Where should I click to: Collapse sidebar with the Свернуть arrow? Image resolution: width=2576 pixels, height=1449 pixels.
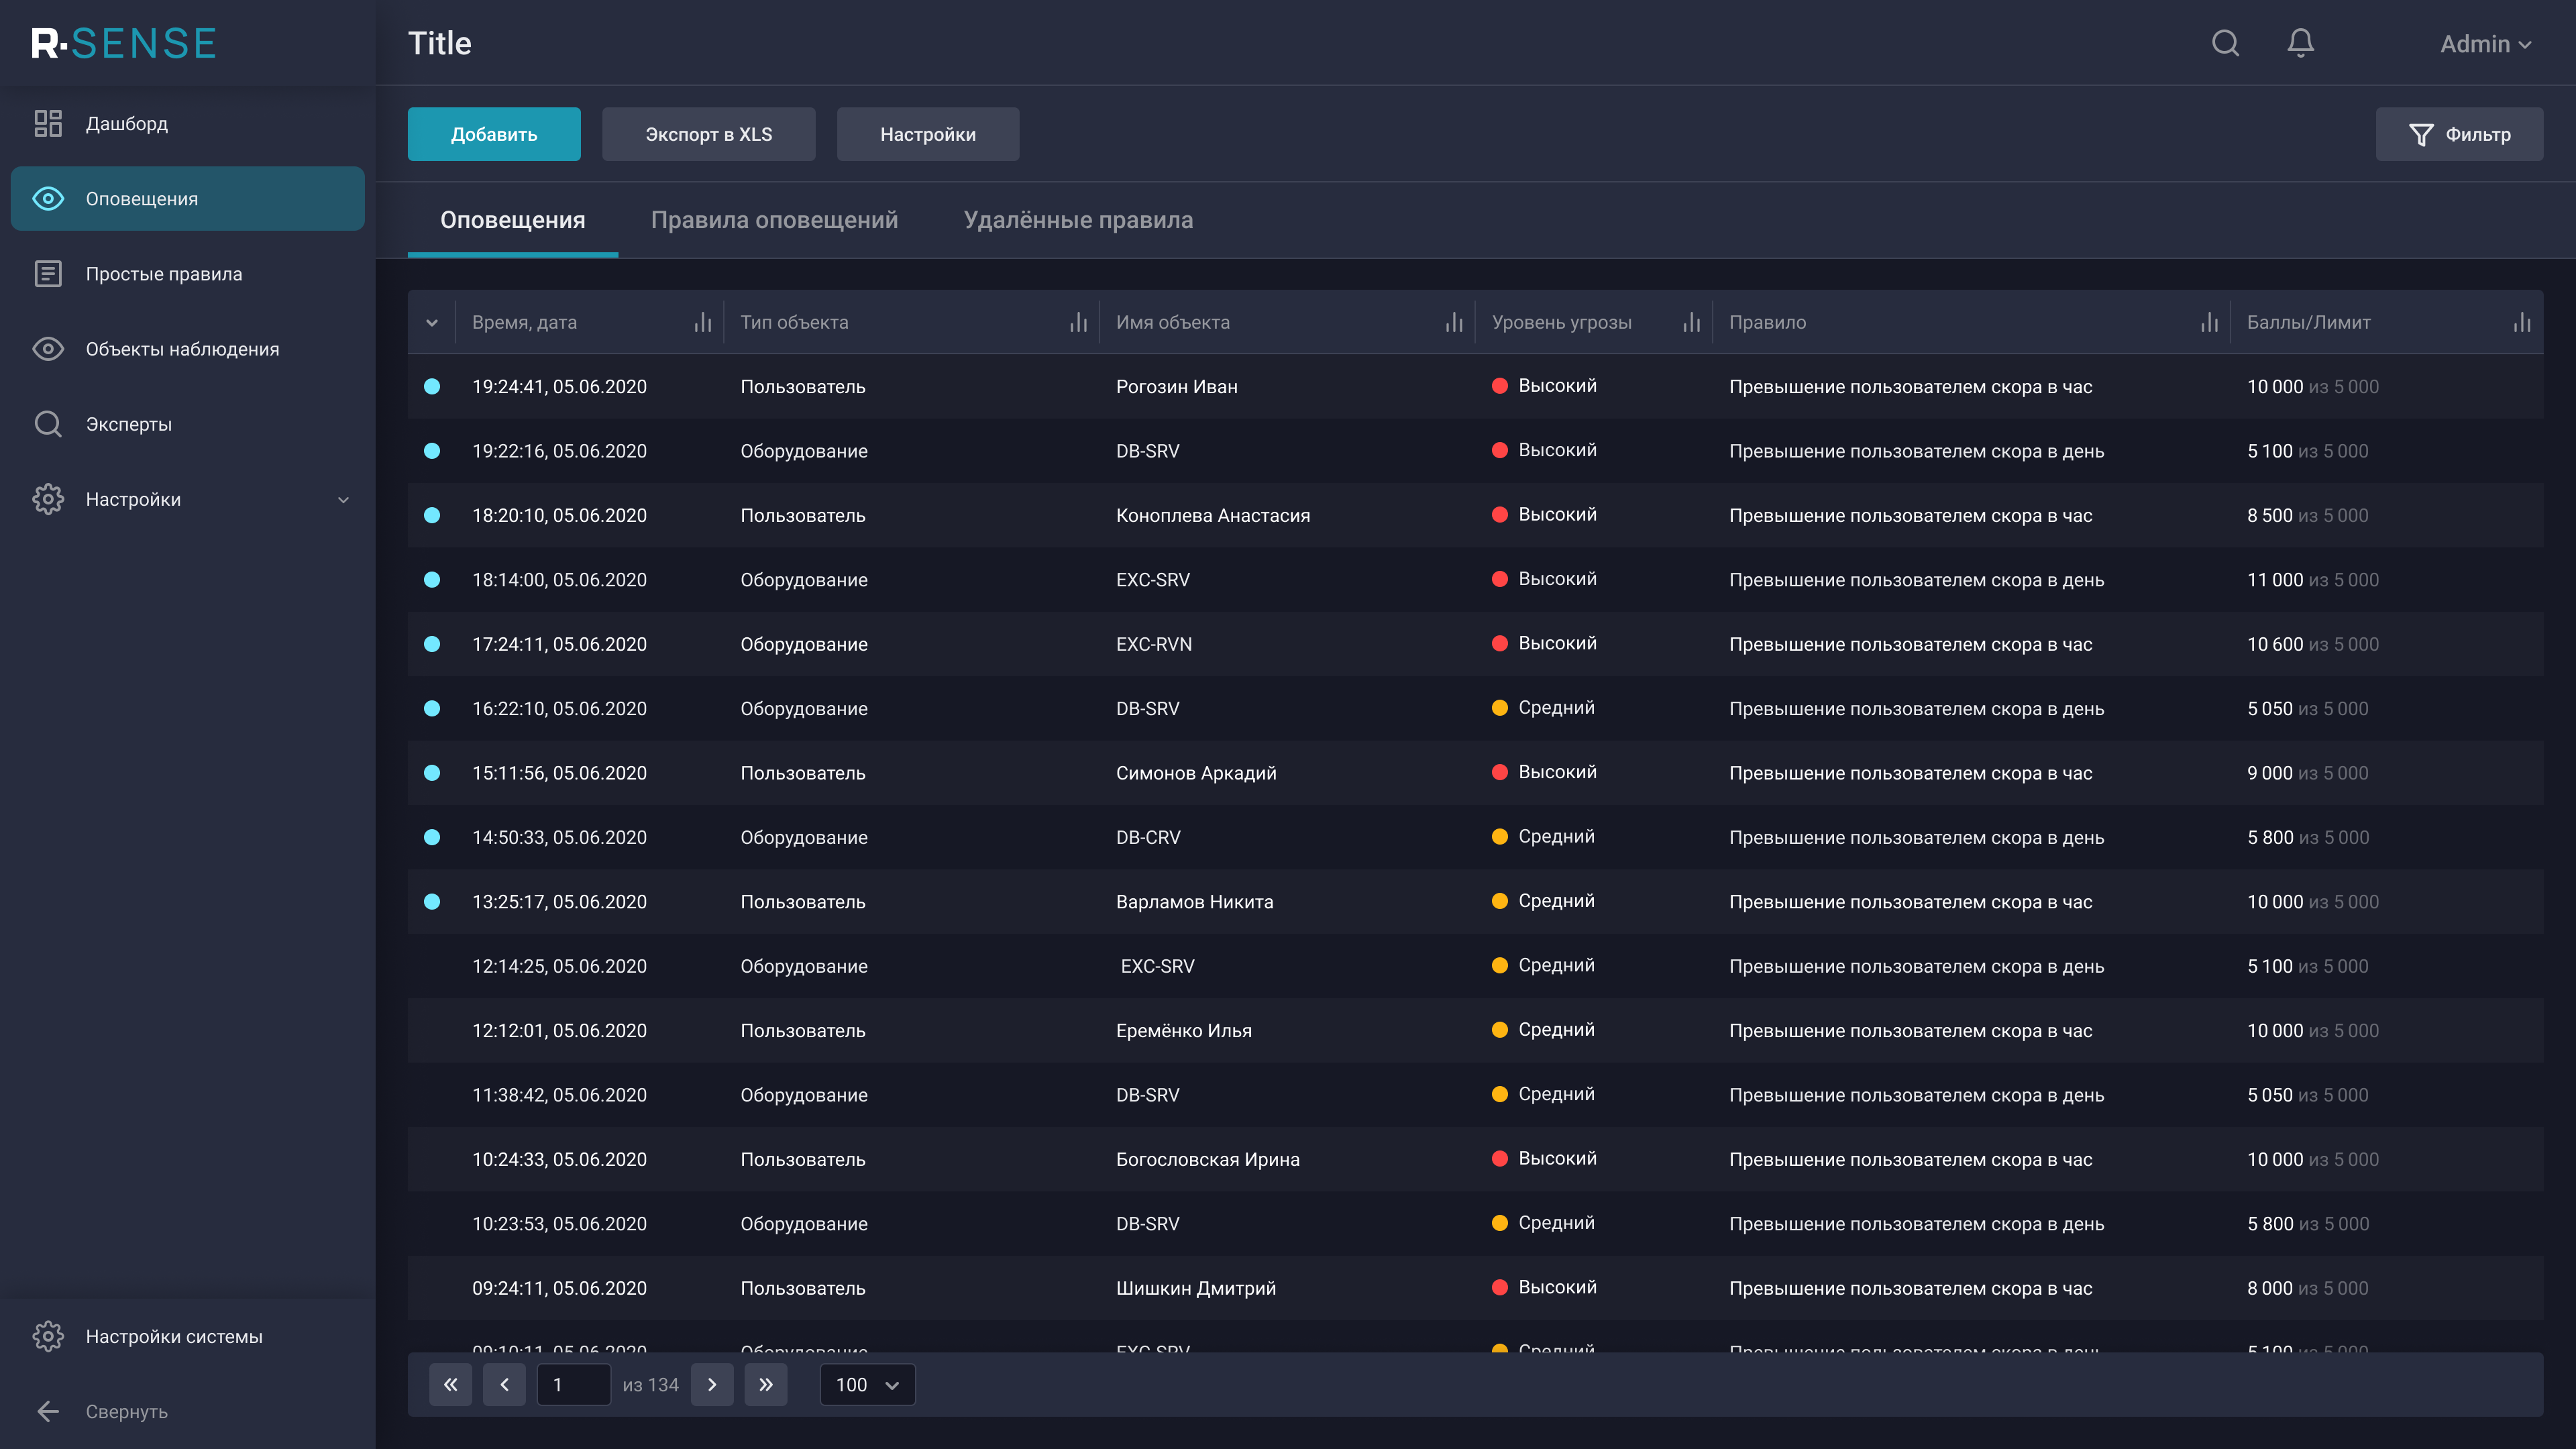48,1411
